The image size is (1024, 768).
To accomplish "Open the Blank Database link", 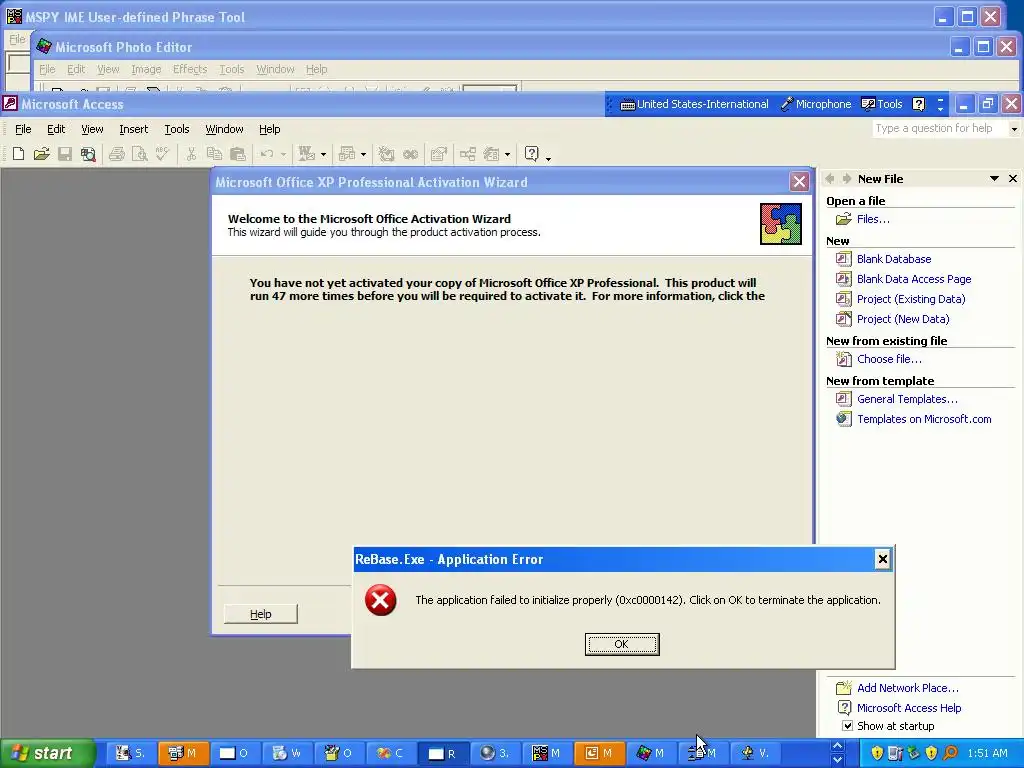I will click(893, 259).
